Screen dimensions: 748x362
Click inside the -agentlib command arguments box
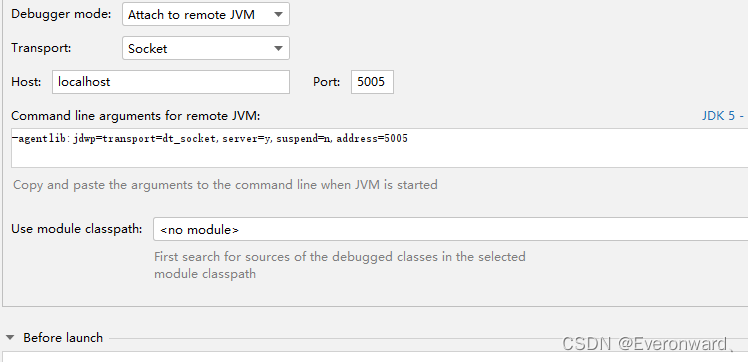click(x=379, y=148)
